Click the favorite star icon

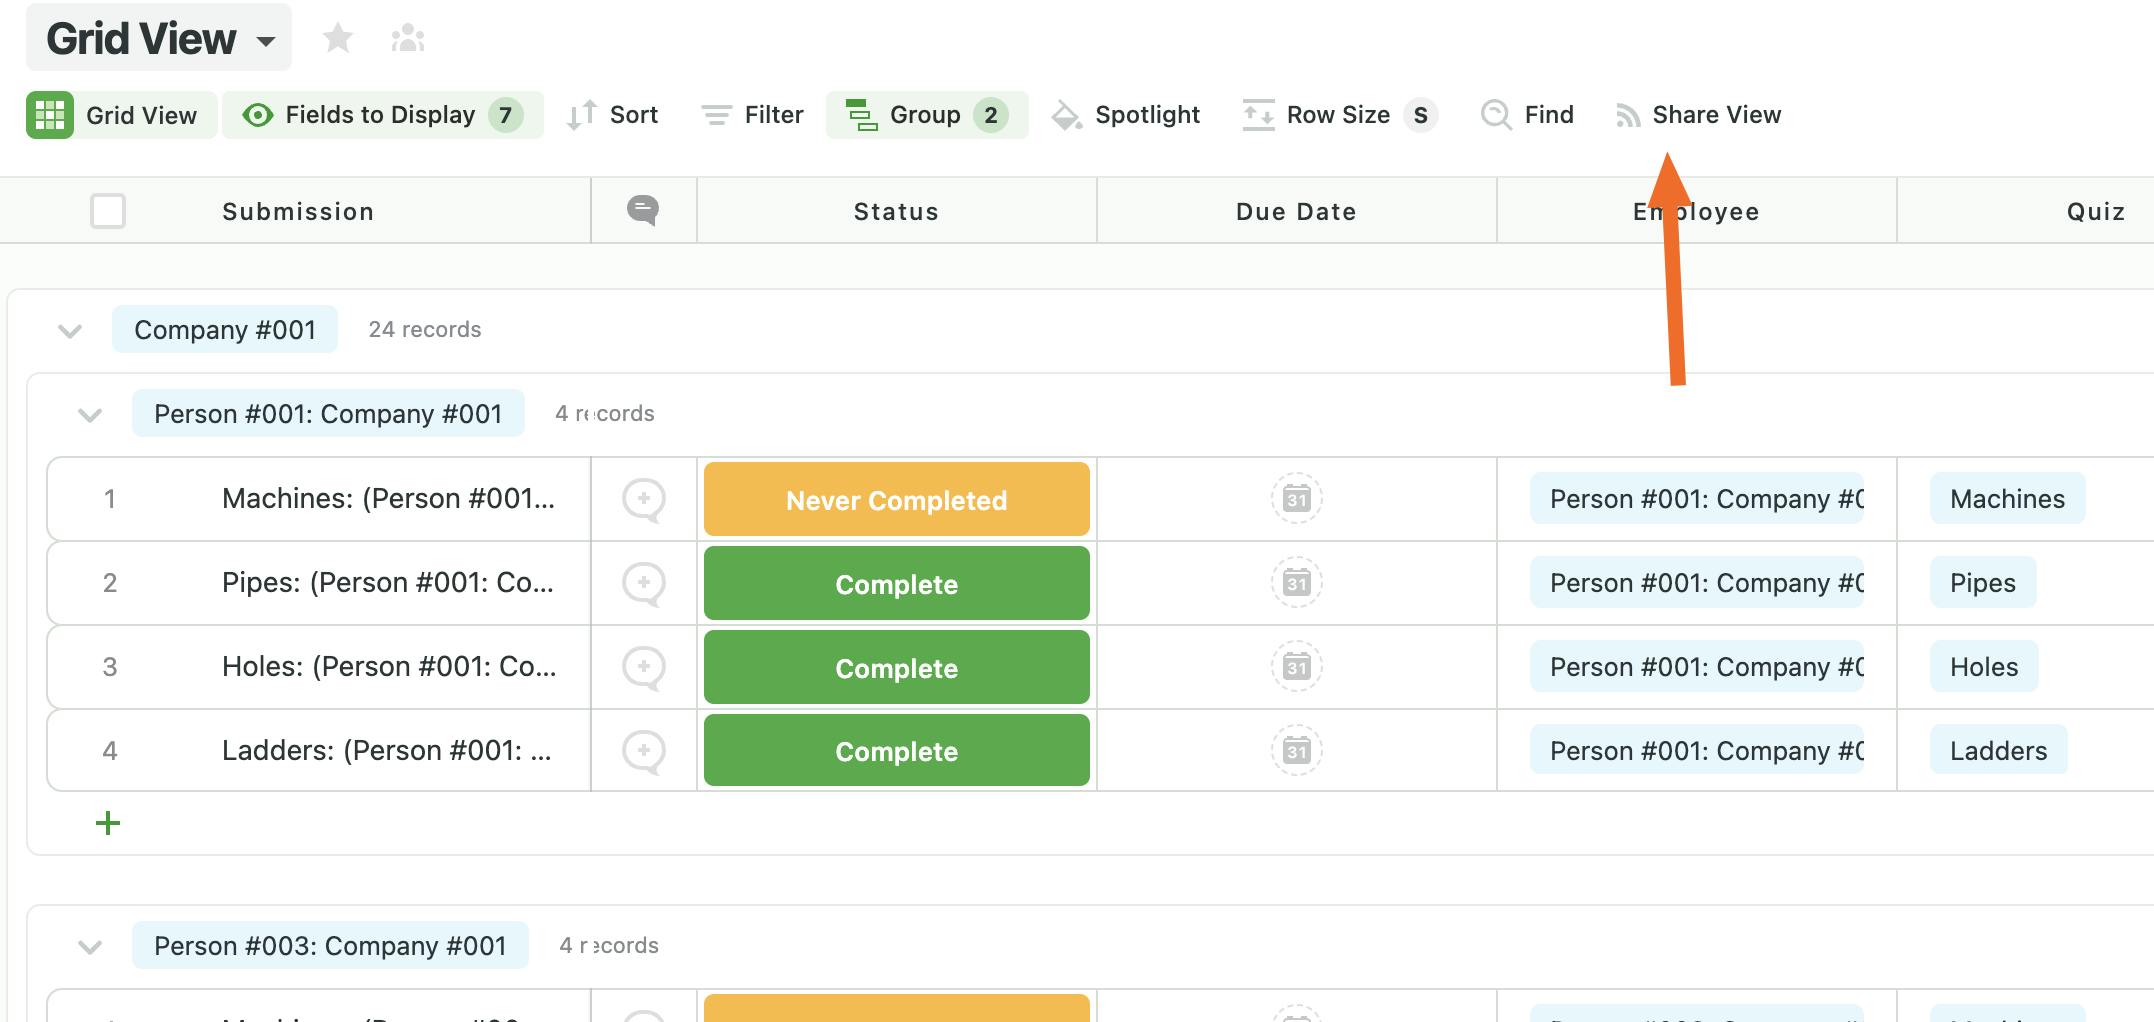[x=338, y=39]
